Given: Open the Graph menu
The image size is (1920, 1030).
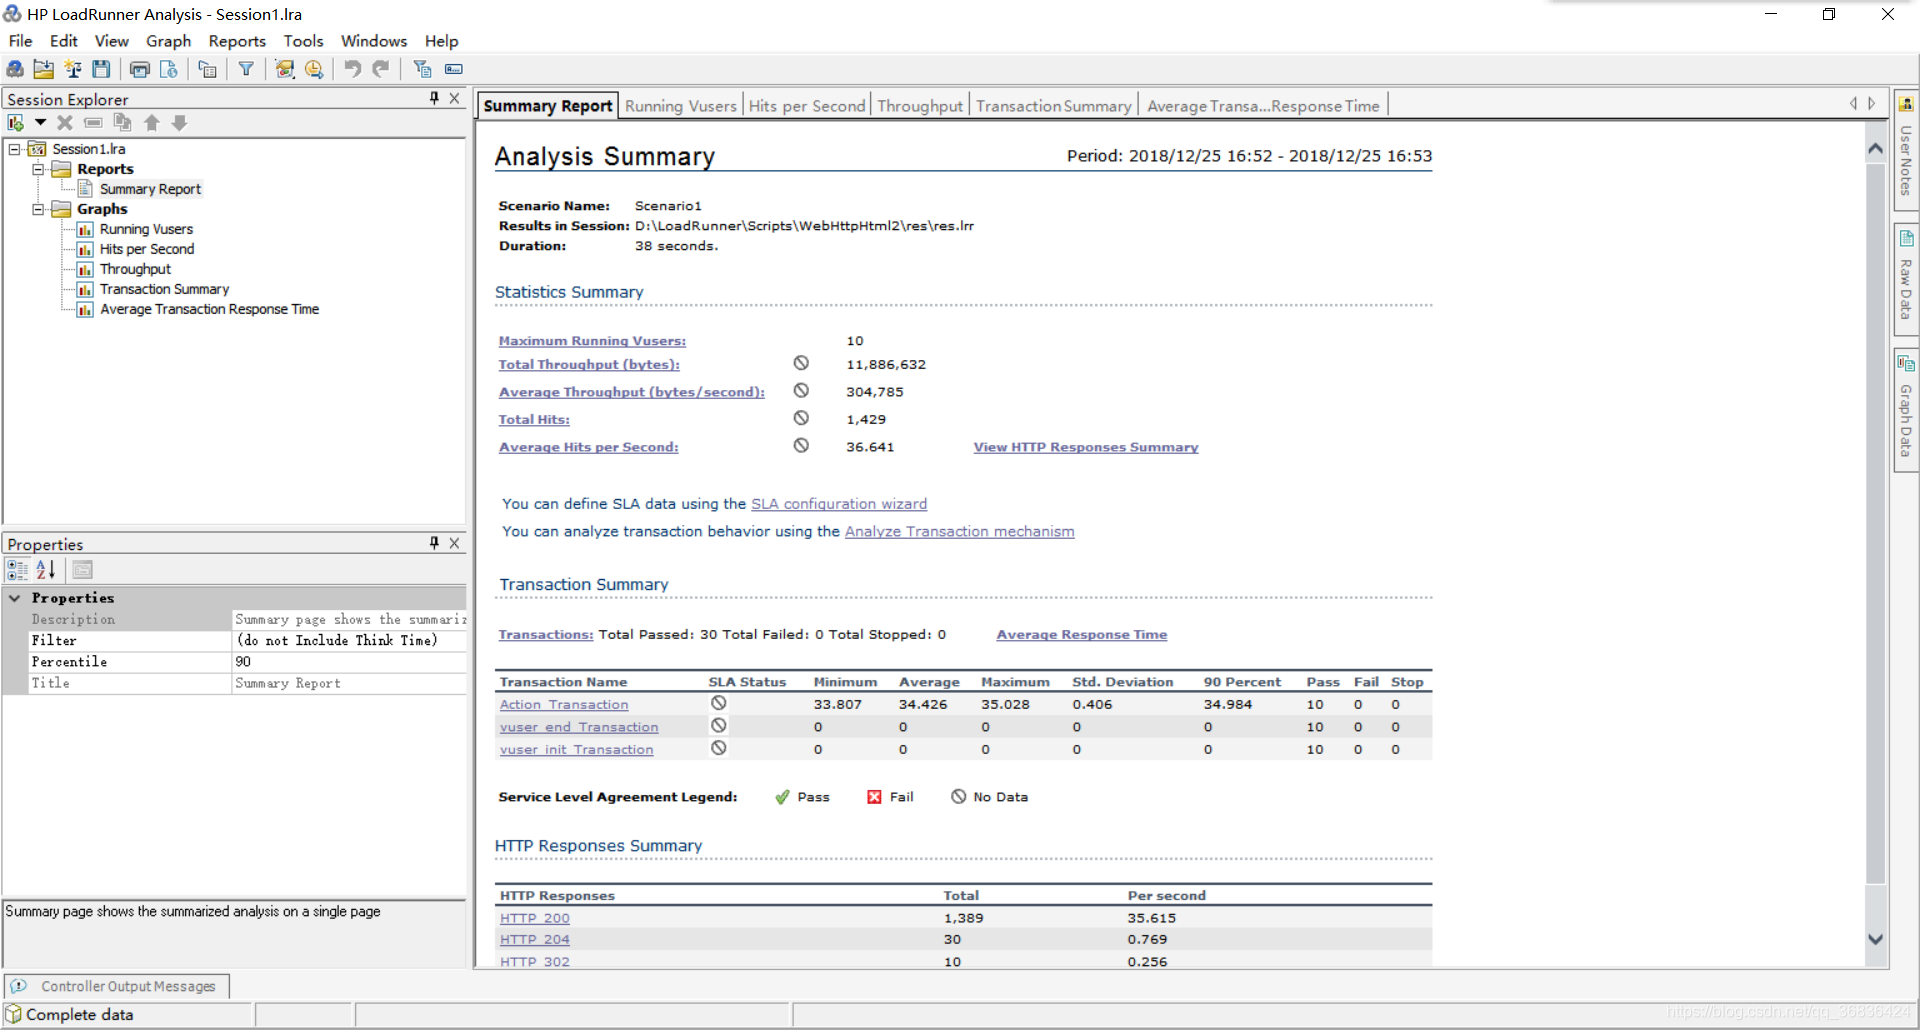Looking at the screenshot, I should pos(168,41).
